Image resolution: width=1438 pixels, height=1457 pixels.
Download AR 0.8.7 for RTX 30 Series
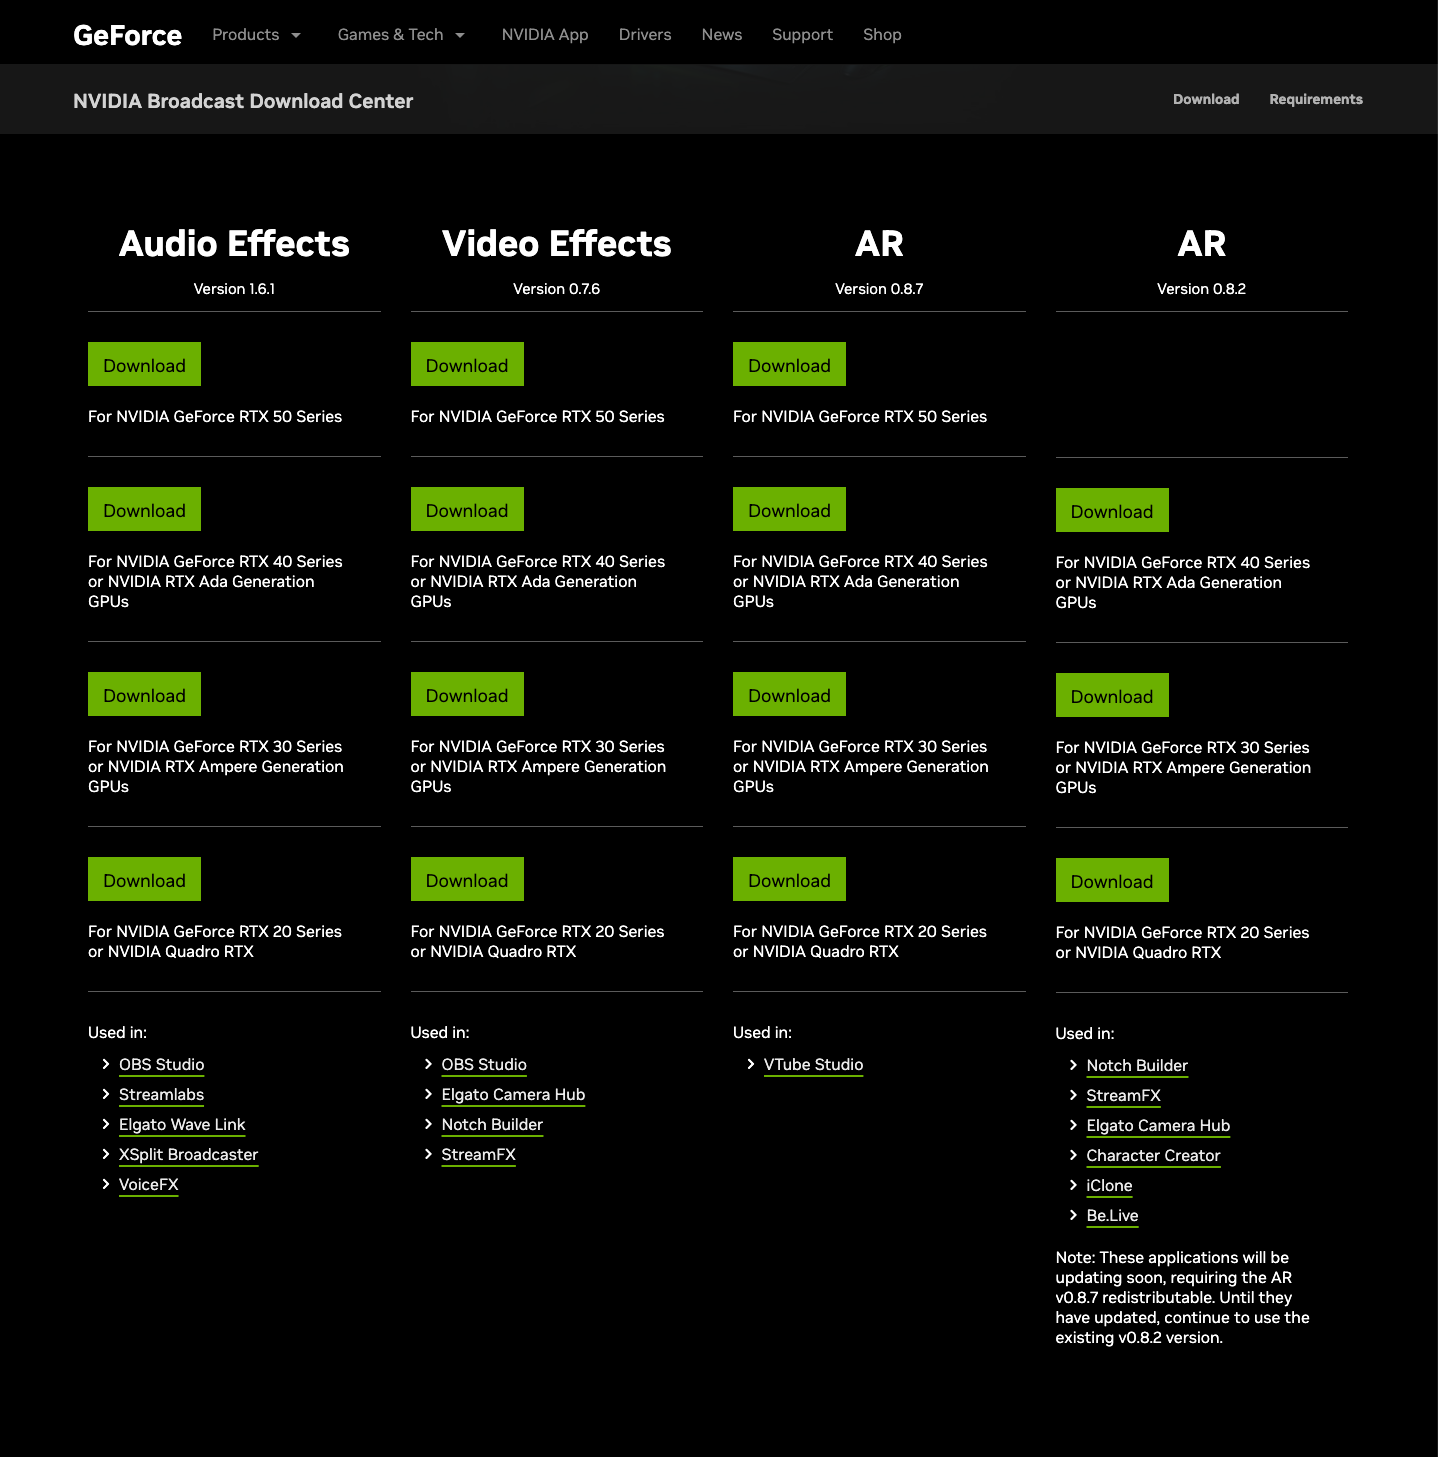[x=789, y=694]
